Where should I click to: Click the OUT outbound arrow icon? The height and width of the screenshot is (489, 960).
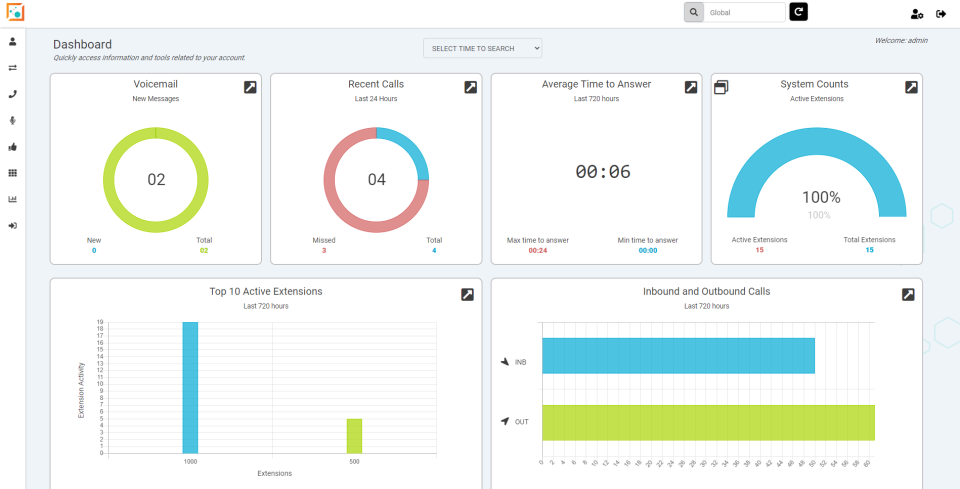505,422
